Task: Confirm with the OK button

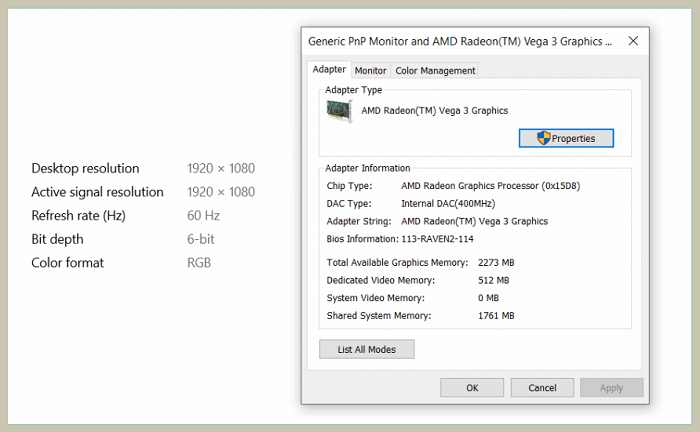Action: click(472, 388)
